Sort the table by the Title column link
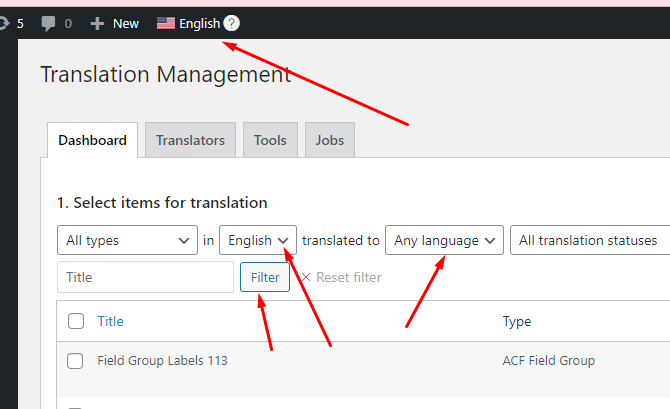This screenshot has height=409, width=670. [110, 321]
